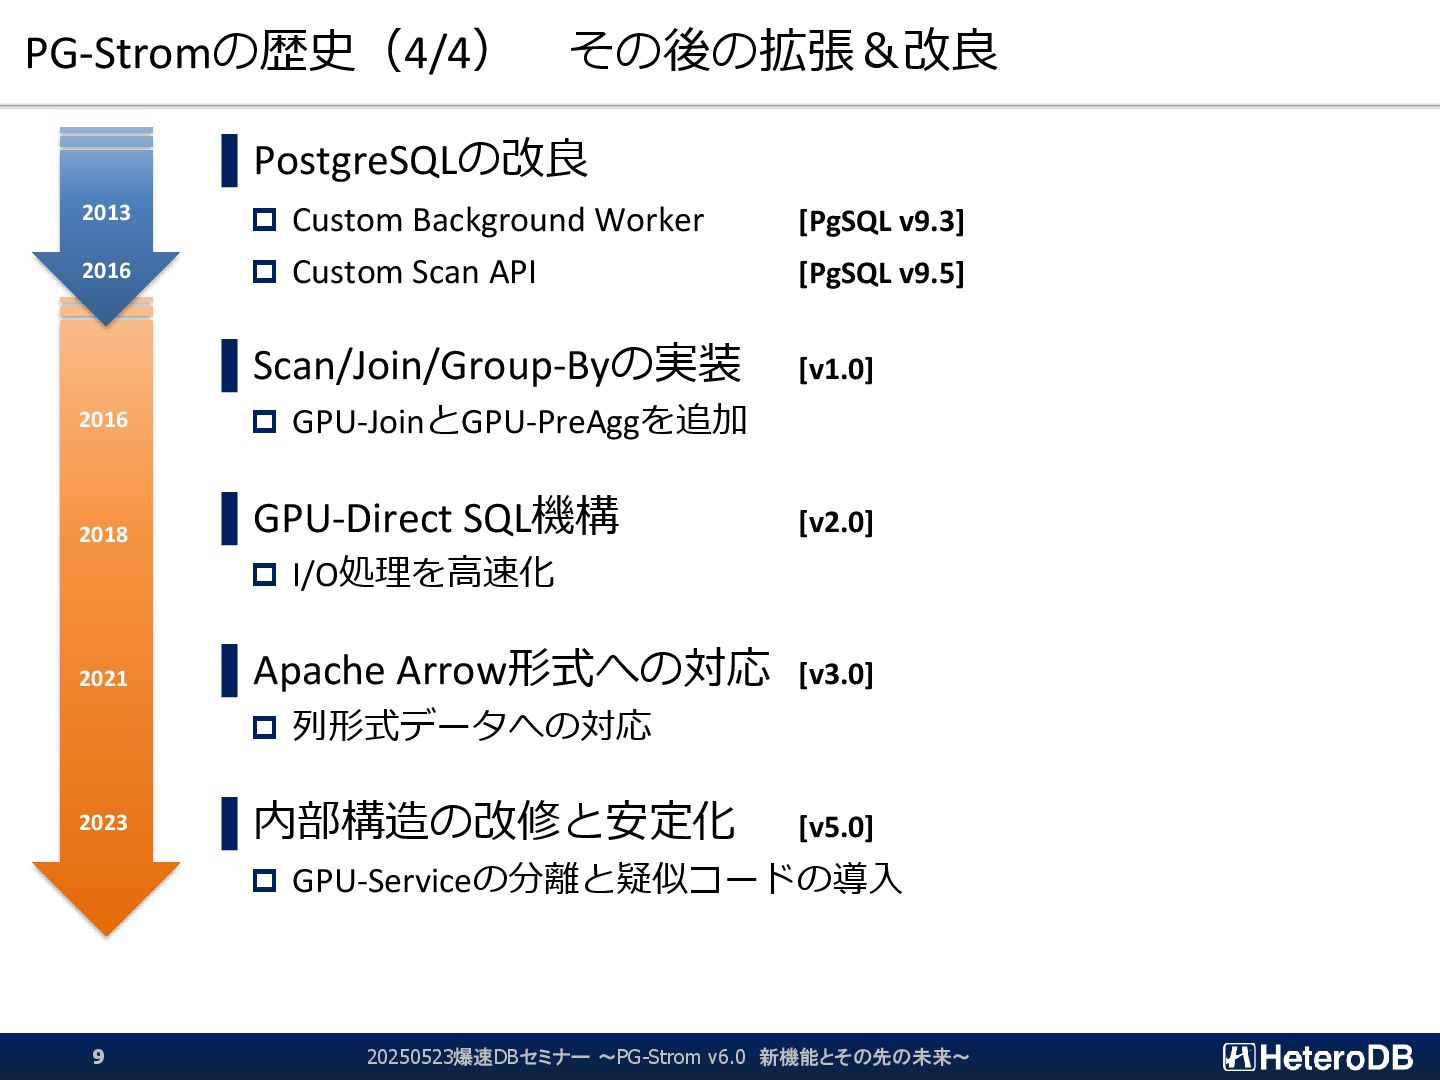Click the 'I/O処理を高速化' bullet
The image size is (1440, 1080).
[423, 573]
